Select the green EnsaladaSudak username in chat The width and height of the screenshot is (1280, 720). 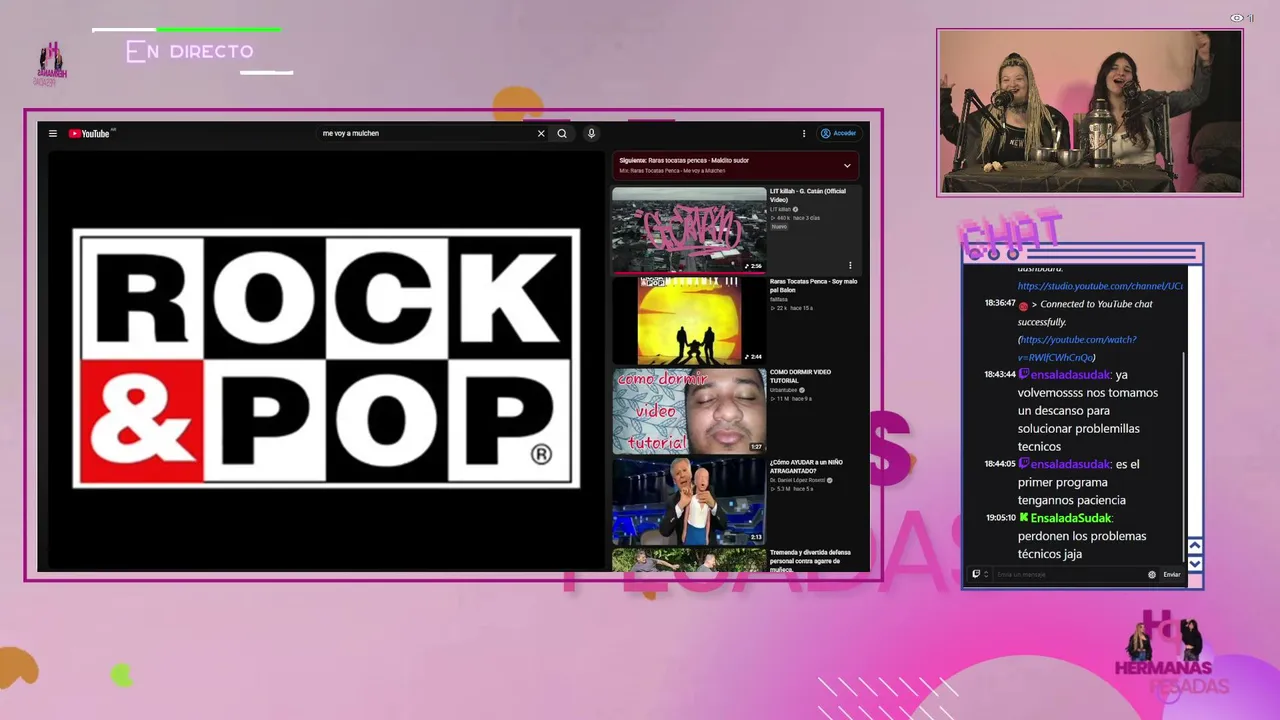1071,518
